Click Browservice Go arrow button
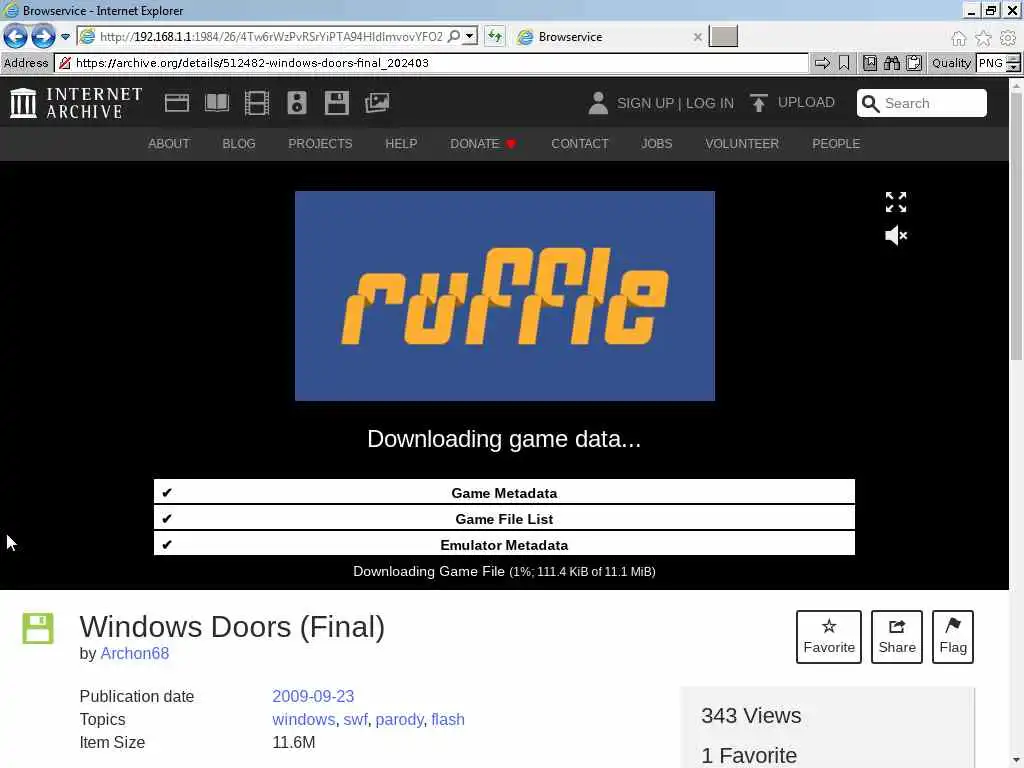 pos(822,63)
